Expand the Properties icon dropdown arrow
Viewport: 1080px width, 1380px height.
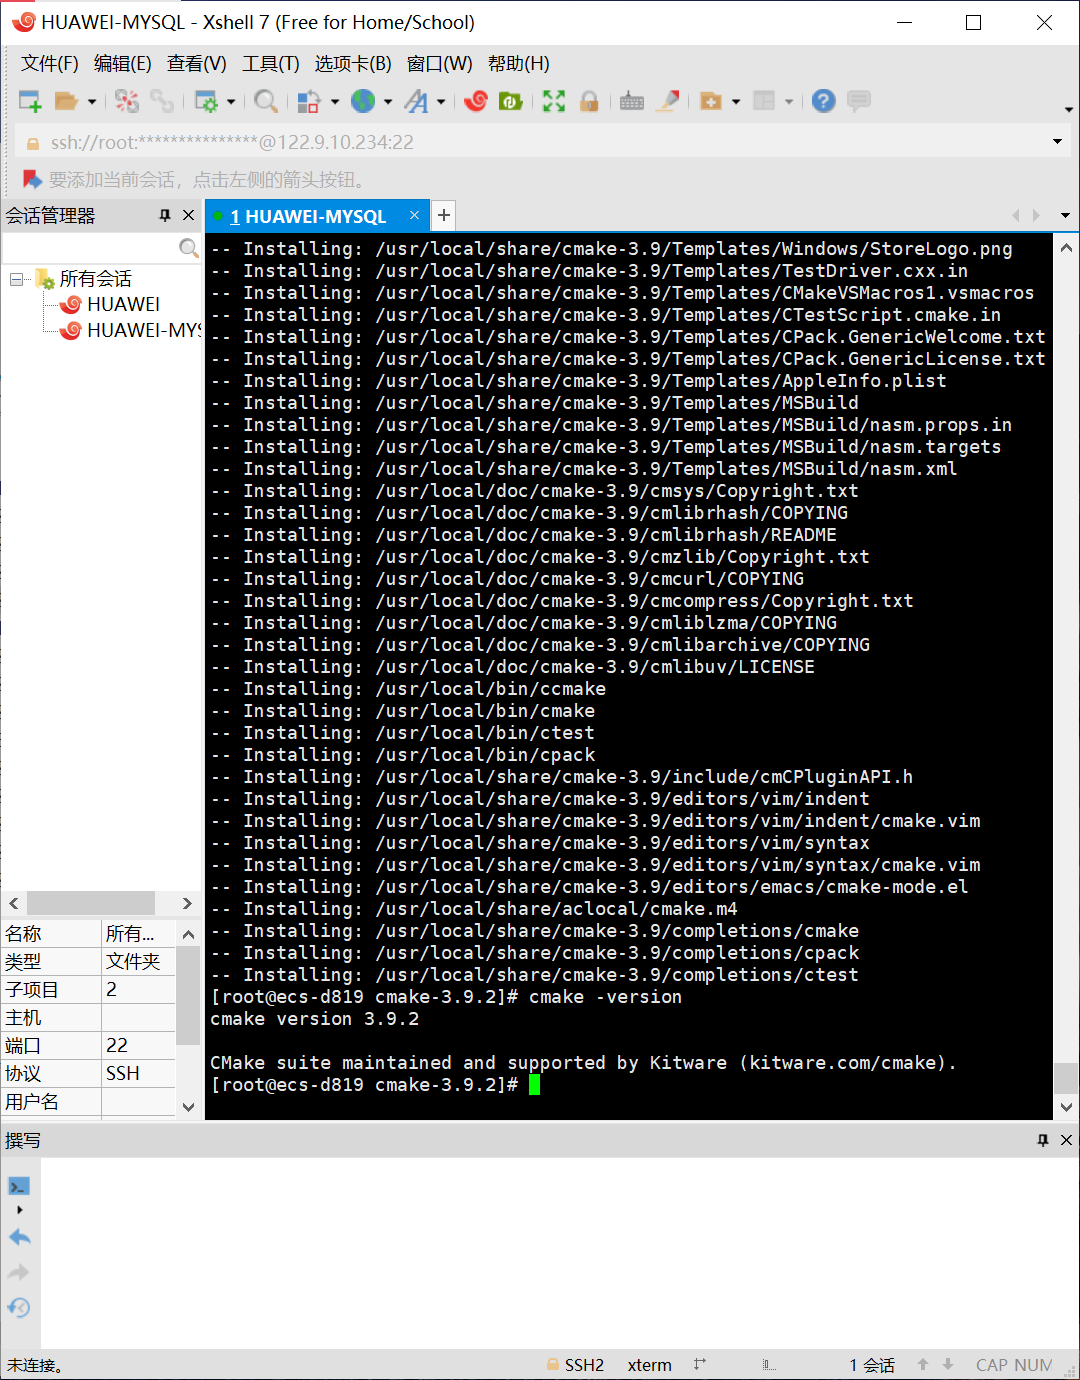[x=231, y=101]
